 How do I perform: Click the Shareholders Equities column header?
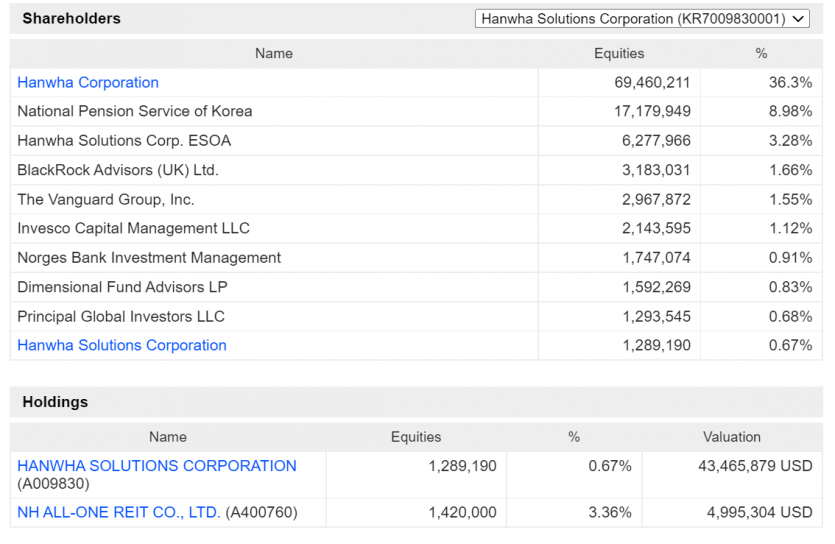tap(619, 53)
